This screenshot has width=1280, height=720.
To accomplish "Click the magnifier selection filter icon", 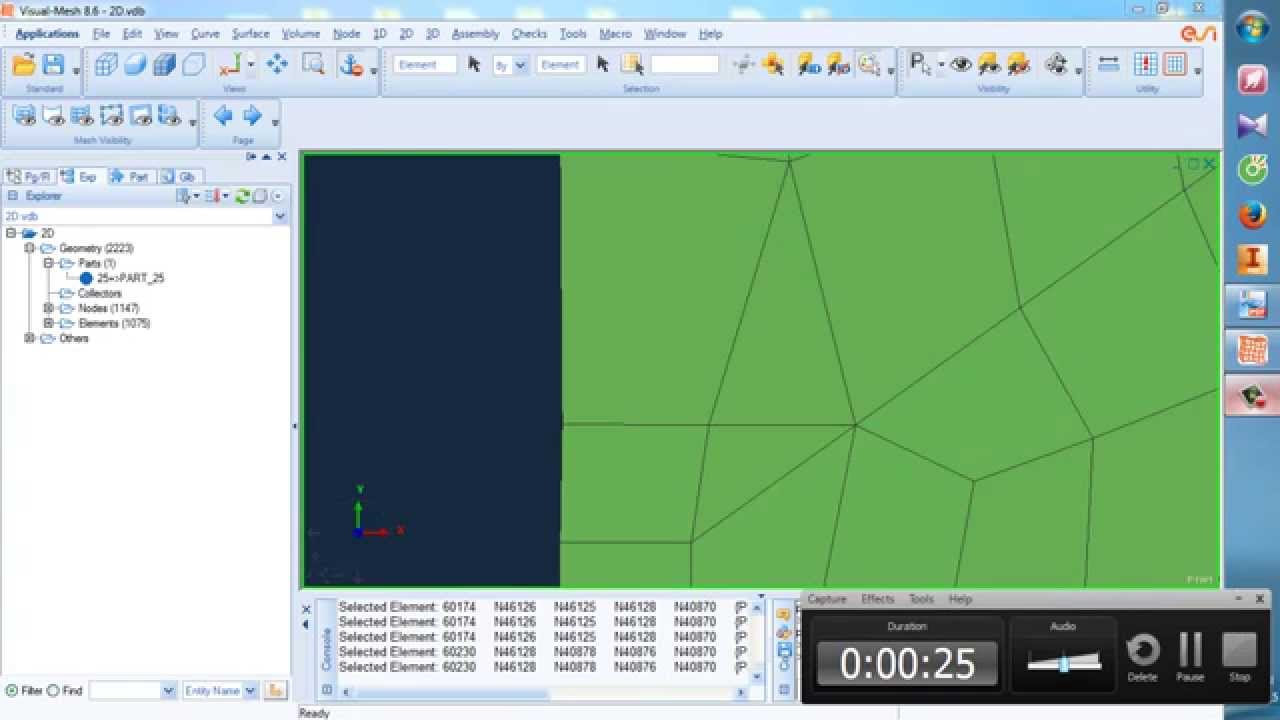I will click(869, 65).
